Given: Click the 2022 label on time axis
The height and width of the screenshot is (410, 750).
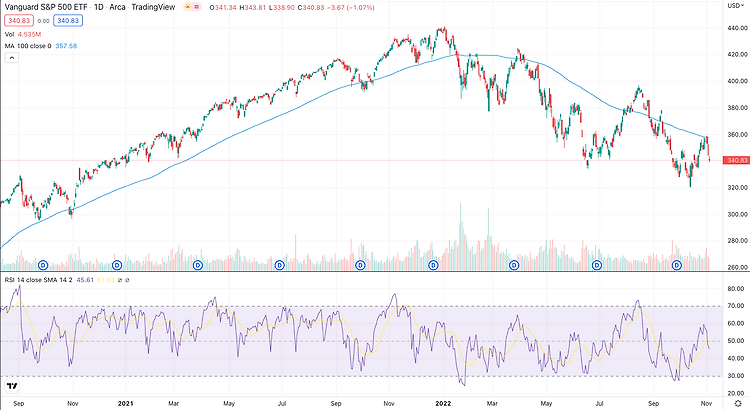Looking at the screenshot, I should (443, 403).
